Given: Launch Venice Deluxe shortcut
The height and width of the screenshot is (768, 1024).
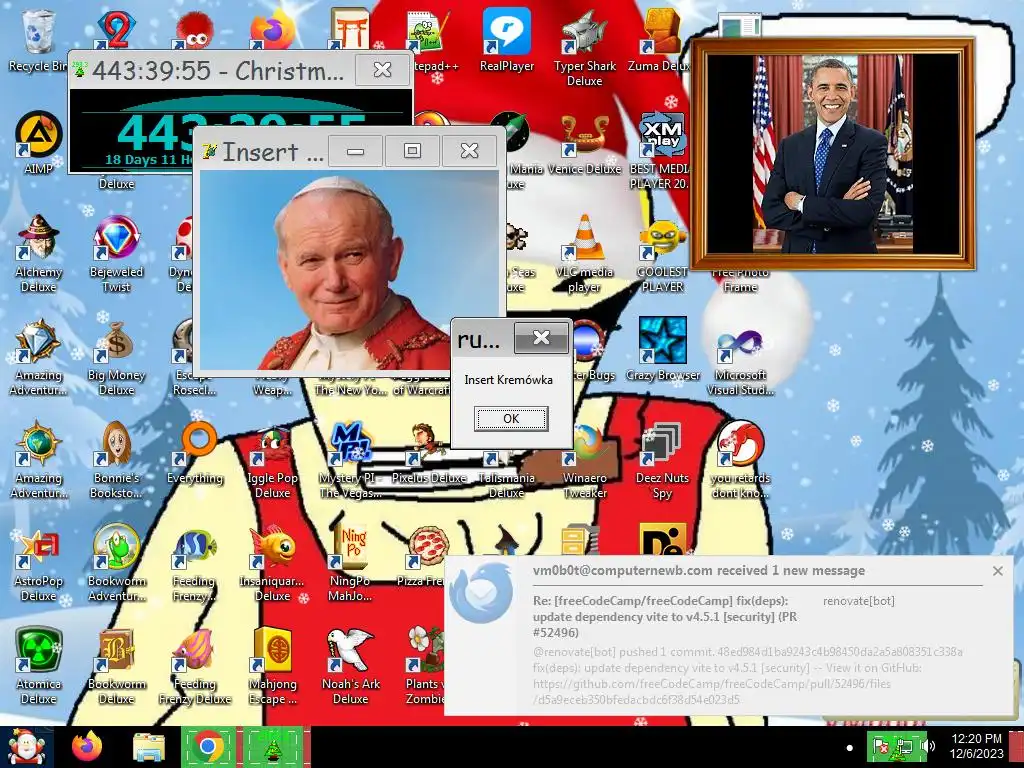Looking at the screenshot, I should coord(584,144).
